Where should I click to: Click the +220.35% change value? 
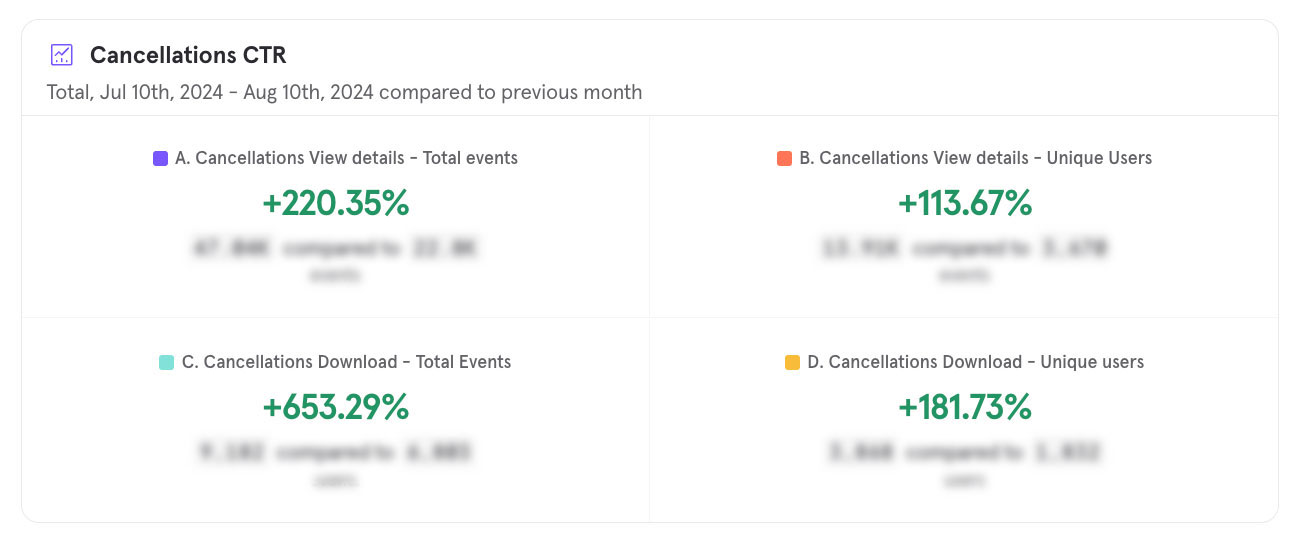pos(336,204)
